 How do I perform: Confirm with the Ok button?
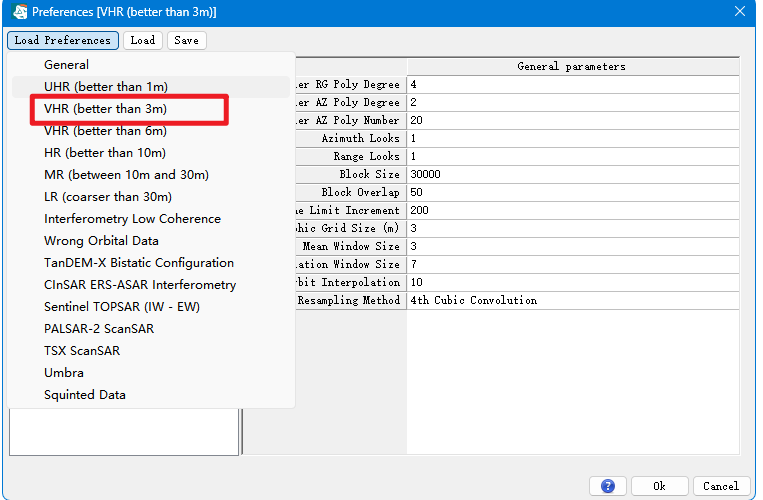point(659,485)
